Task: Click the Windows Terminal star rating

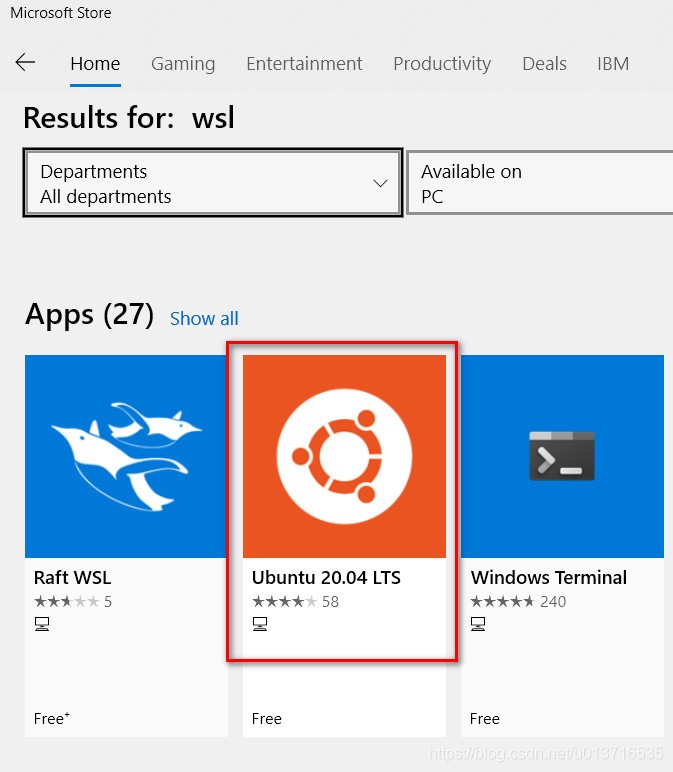Action: [x=503, y=601]
